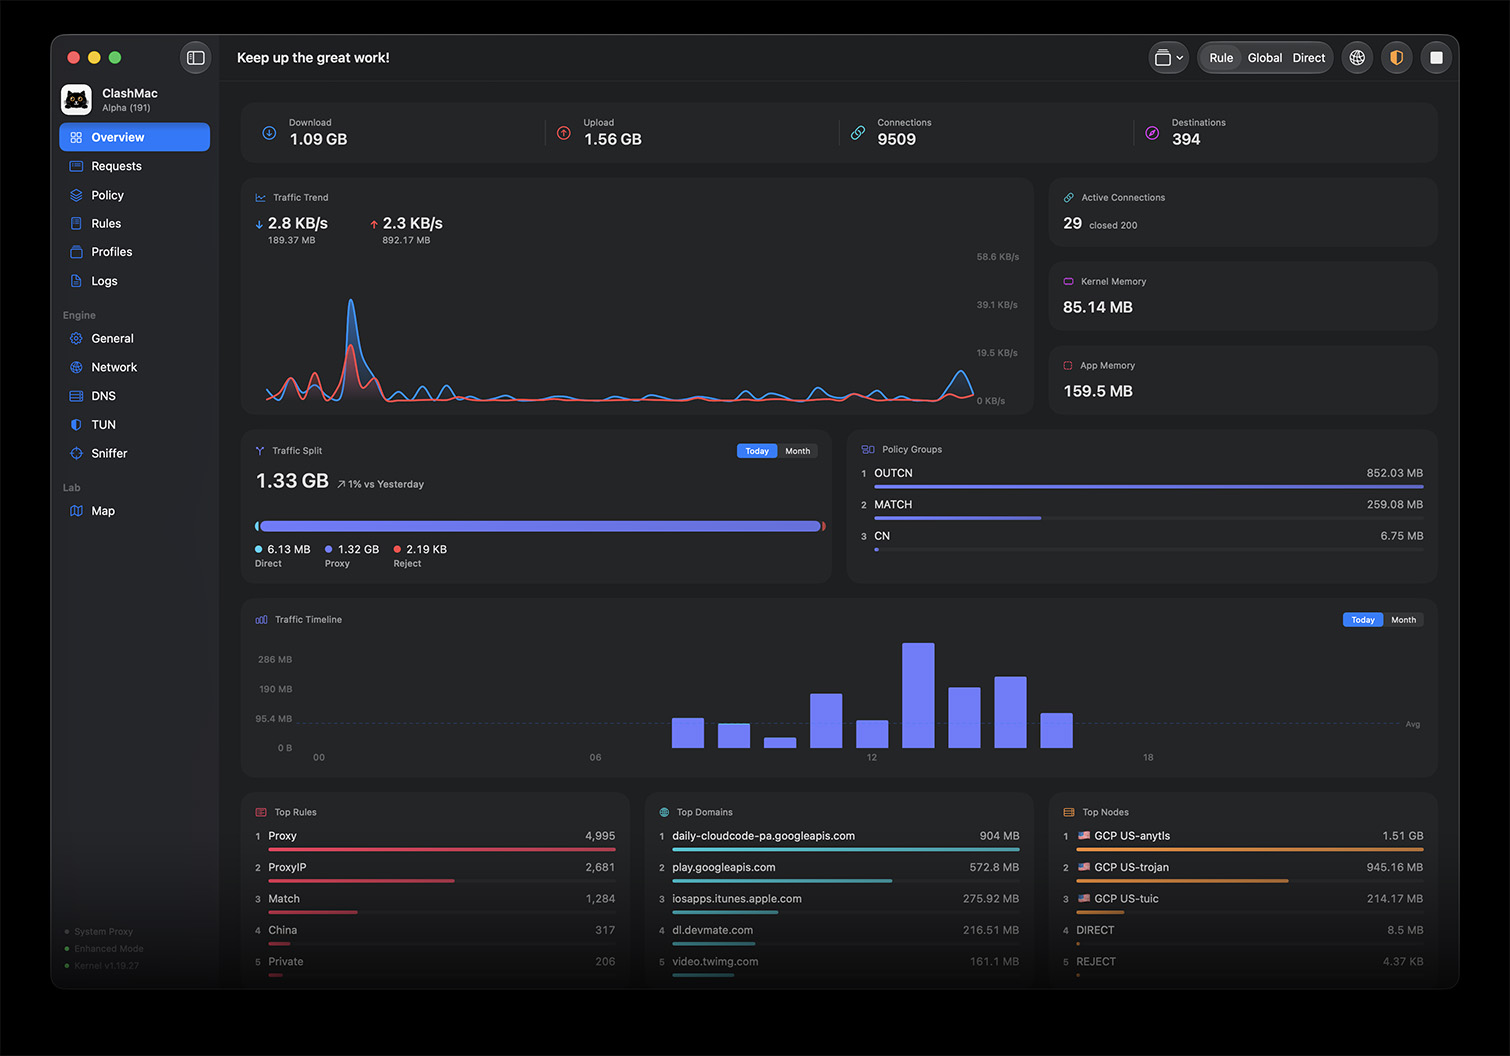Screen dimensions: 1510x1056
Task: Open the profile selector dropdown in toolbar
Action: point(1168,58)
